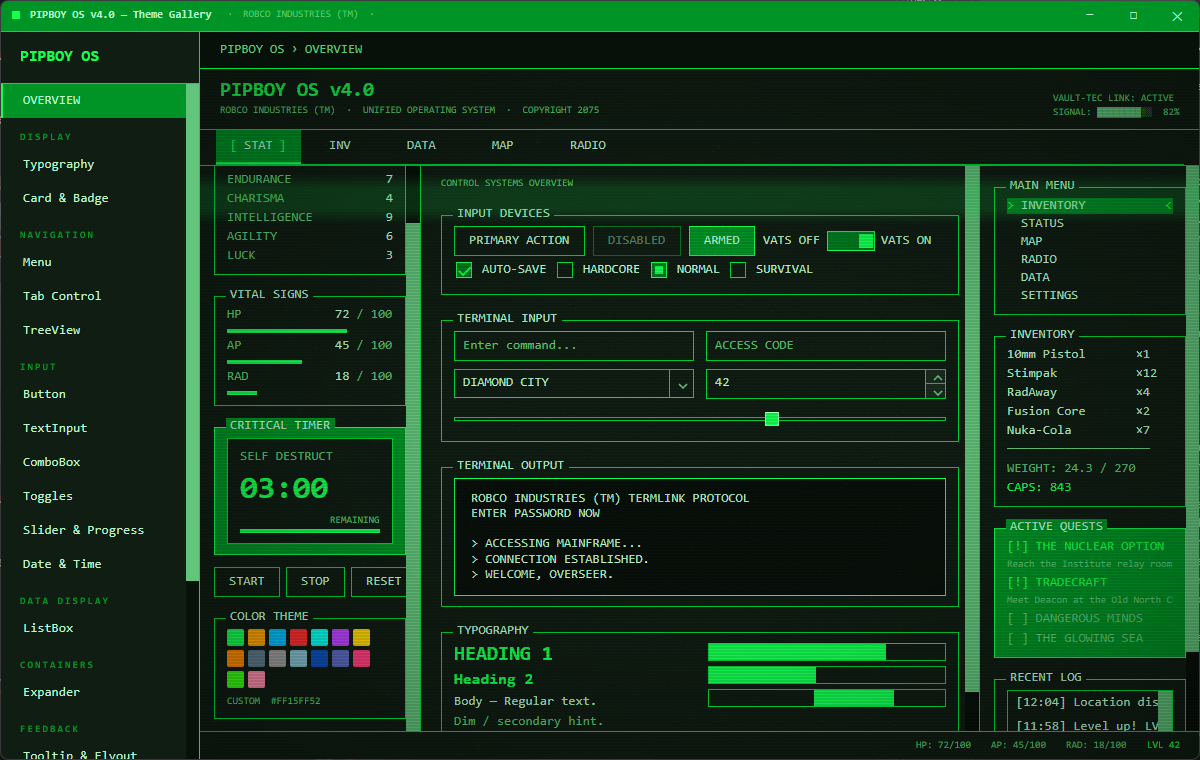Select the red swatch in Color Theme

297,636
